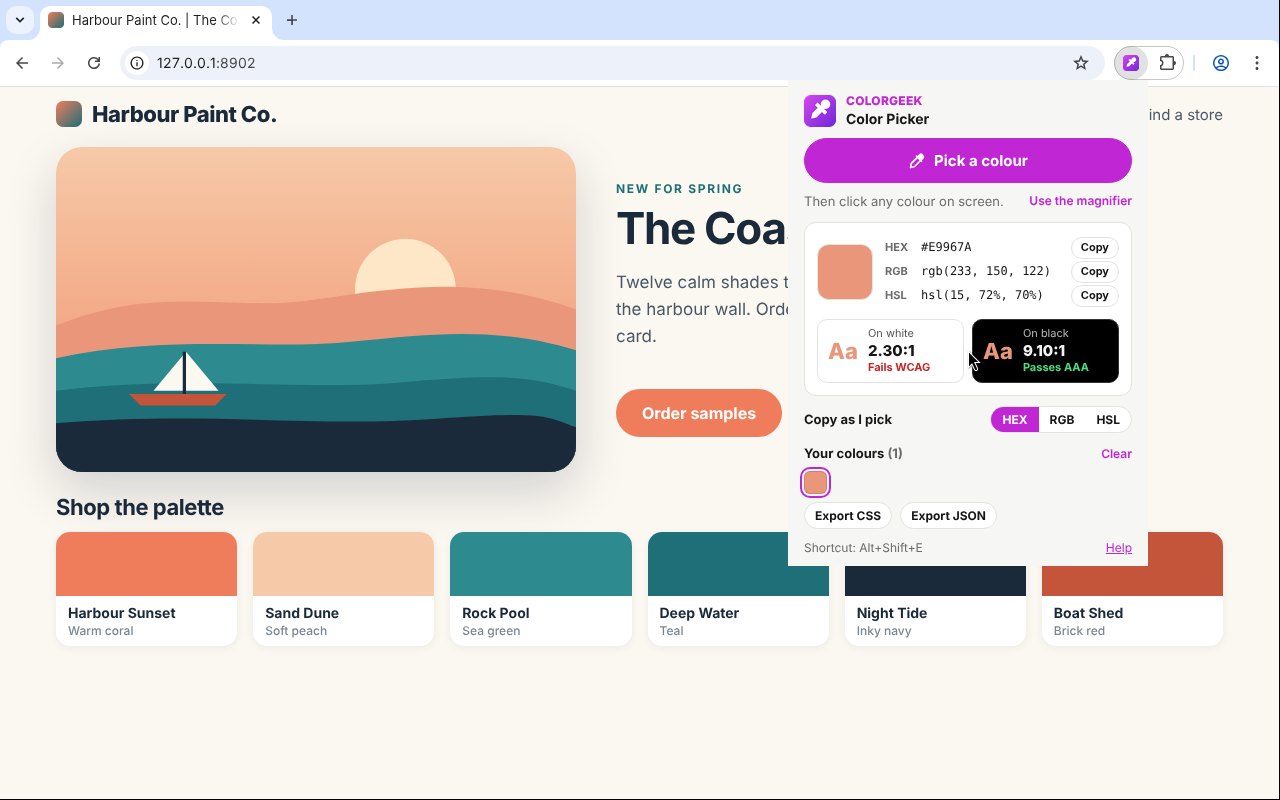Image resolution: width=1280 pixels, height=800 pixels.
Task: Click the Harbour Paint Co. site title
Action: (x=184, y=115)
